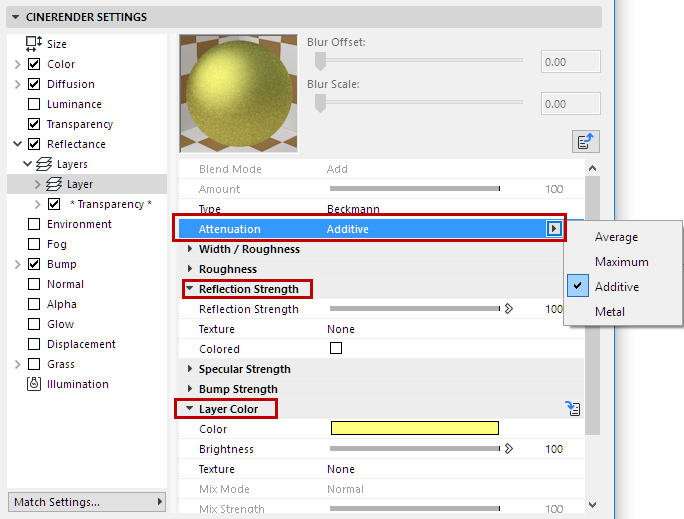
Task: Click the Size icon in channel list
Action: [34, 44]
